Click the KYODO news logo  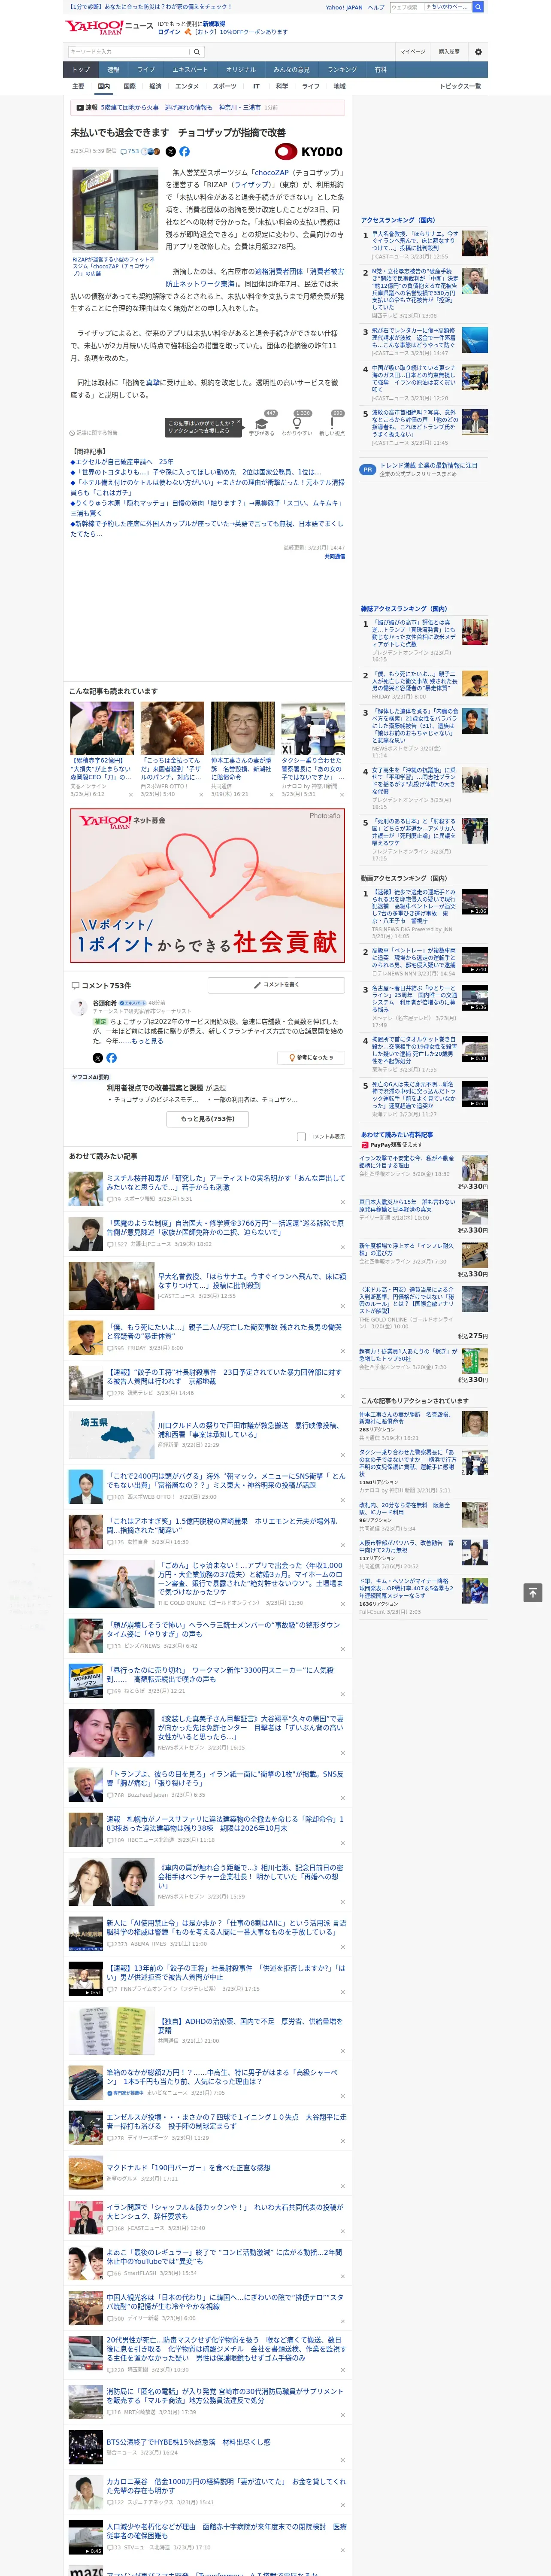point(309,152)
